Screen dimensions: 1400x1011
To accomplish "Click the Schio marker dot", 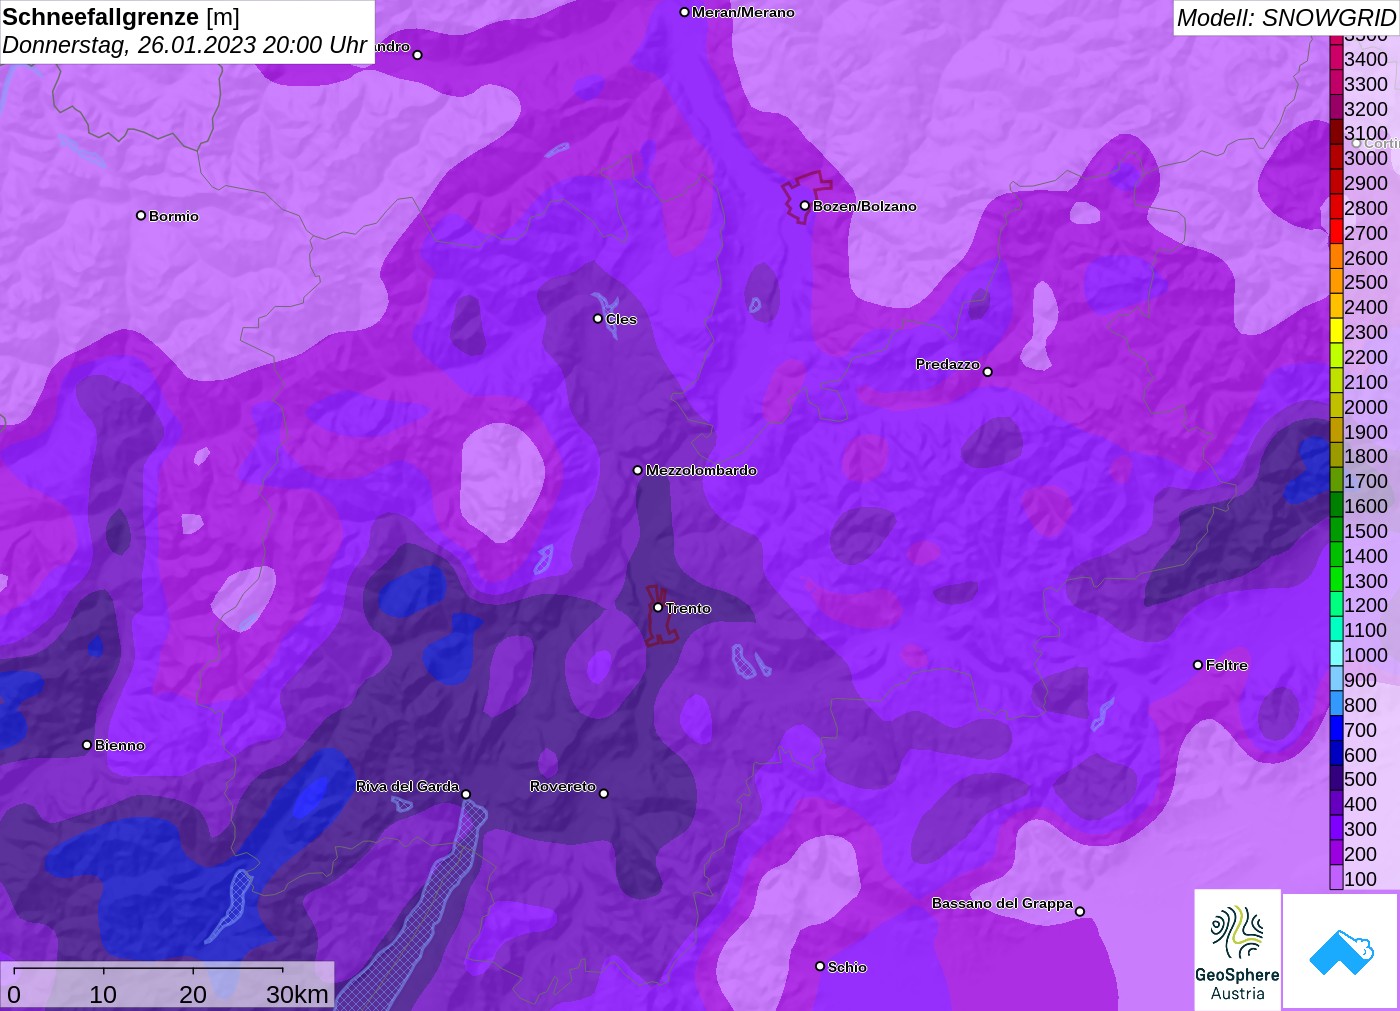I will coord(820,966).
